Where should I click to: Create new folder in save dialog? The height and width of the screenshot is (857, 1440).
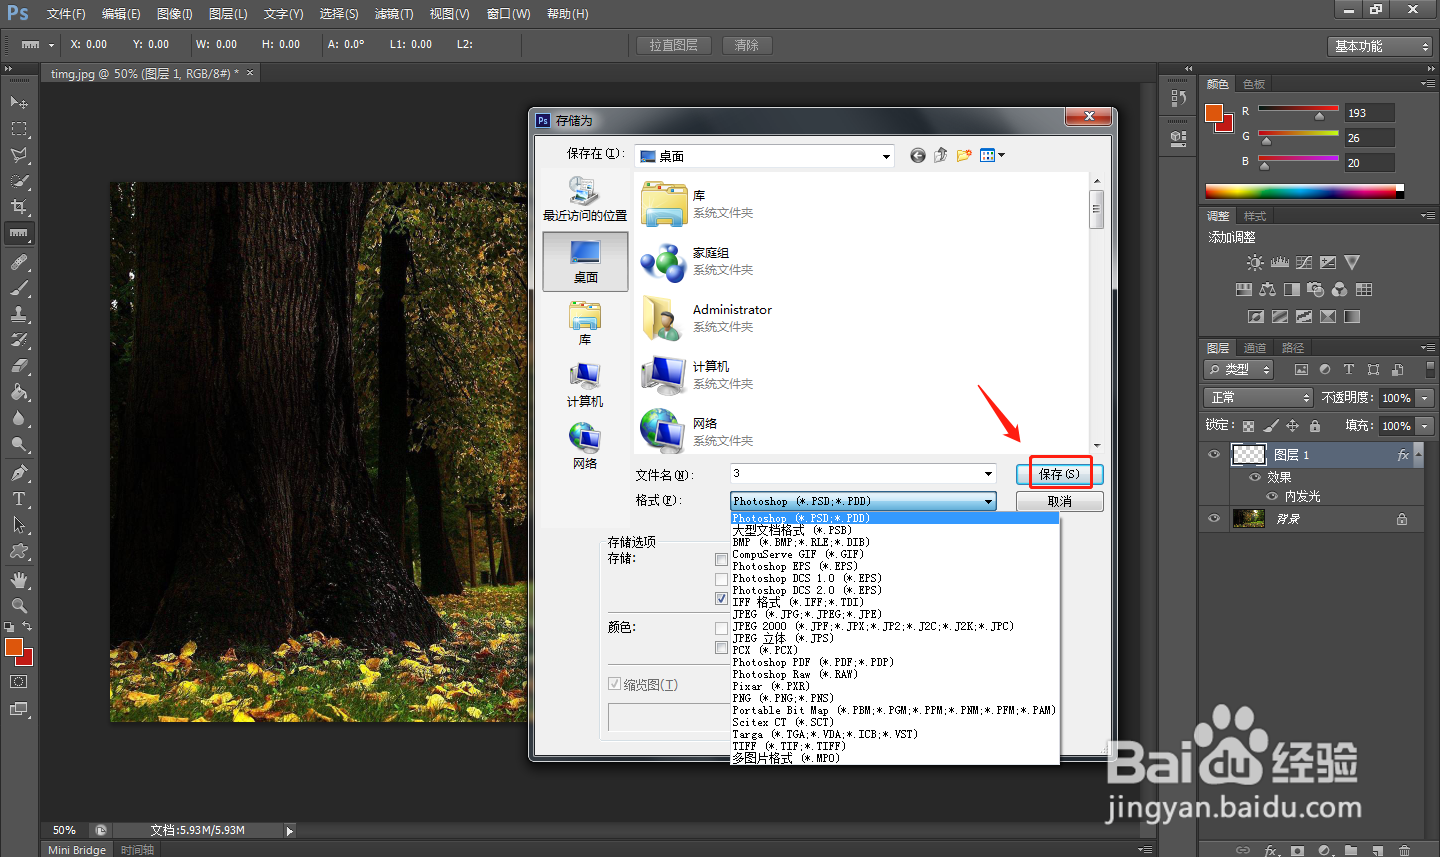964,155
